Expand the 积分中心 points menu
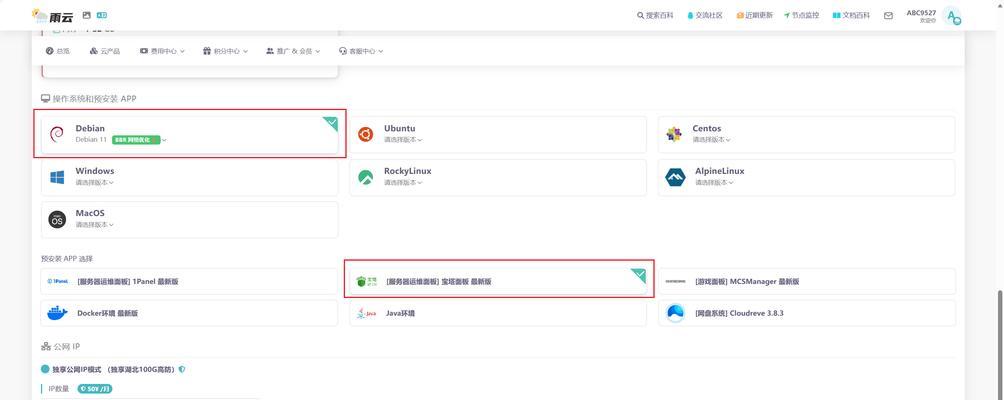The height and width of the screenshot is (400, 1004). click(225, 51)
